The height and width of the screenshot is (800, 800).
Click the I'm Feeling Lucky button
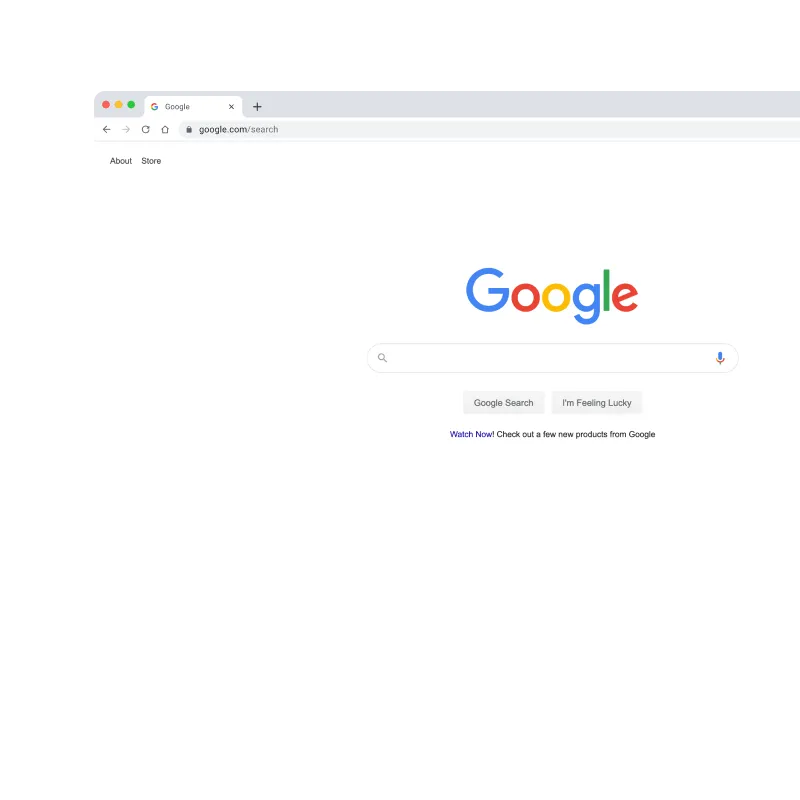[x=596, y=403]
